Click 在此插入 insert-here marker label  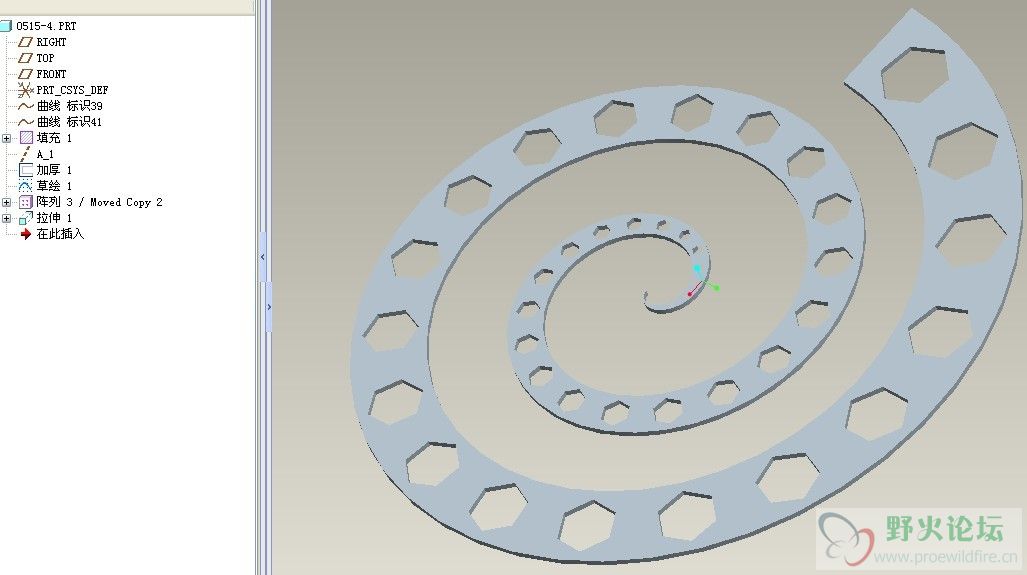click(x=60, y=234)
